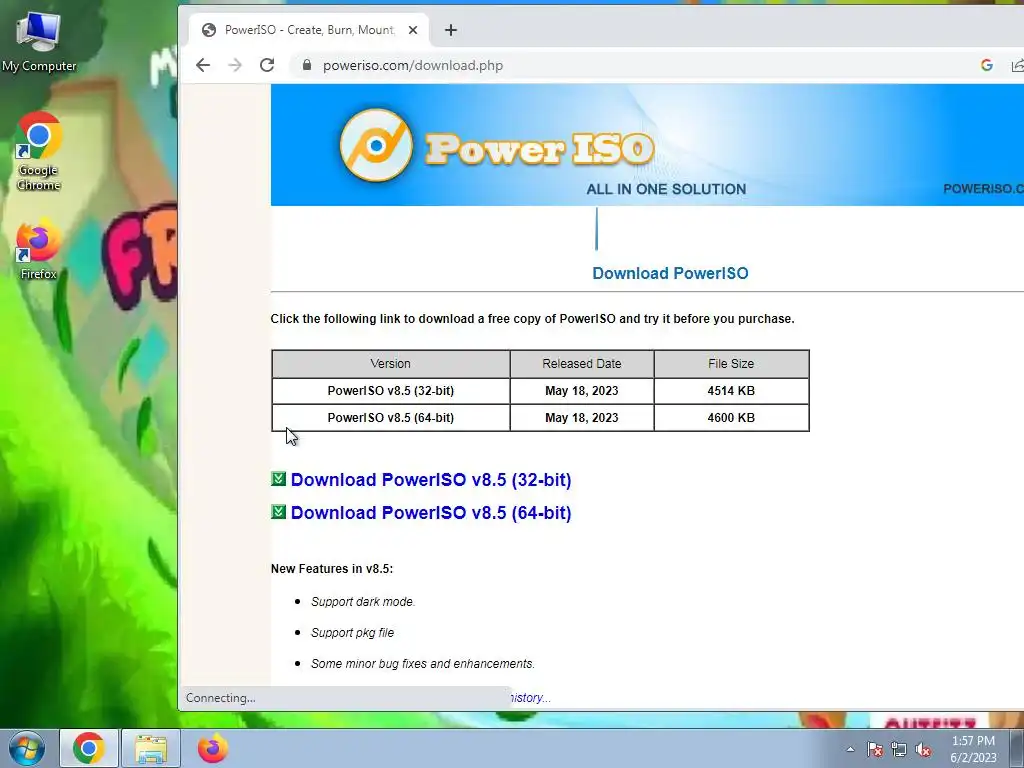1024x768 pixels.
Task: Click the revision history link at page bottom
Action: 530,697
